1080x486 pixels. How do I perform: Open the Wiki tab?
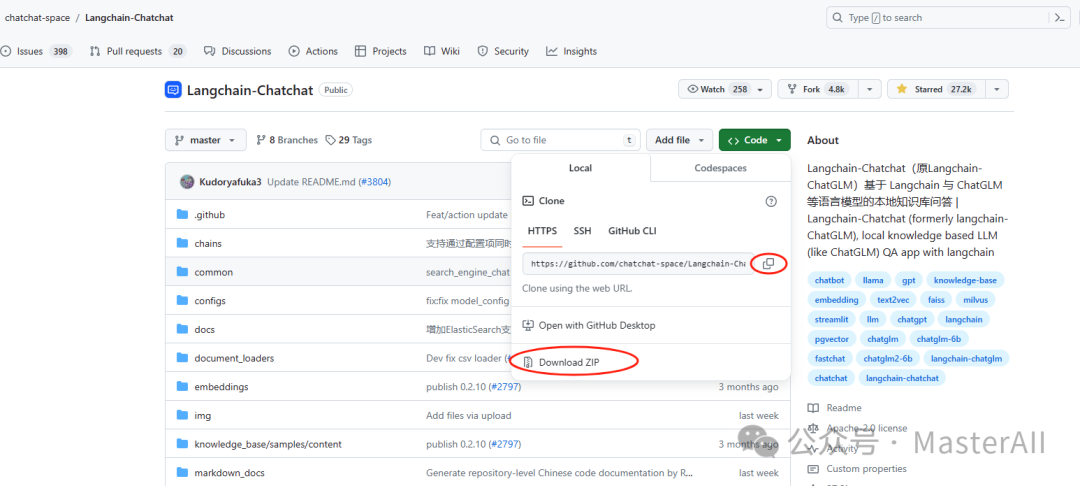click(442, 51)
